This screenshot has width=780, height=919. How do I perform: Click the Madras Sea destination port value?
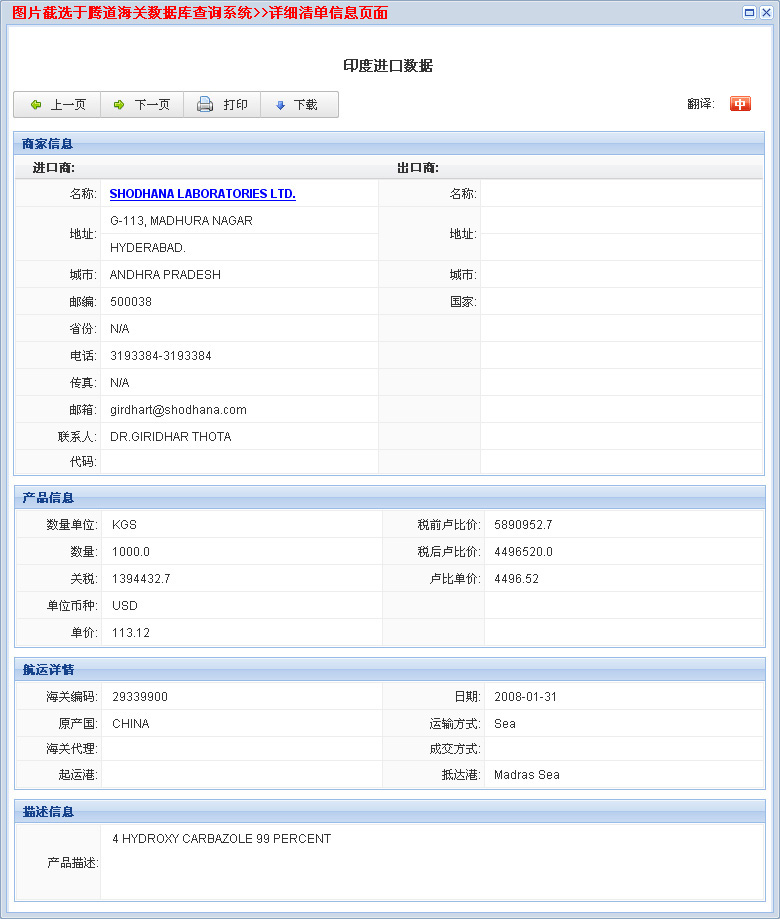click(x=527, y=775)
